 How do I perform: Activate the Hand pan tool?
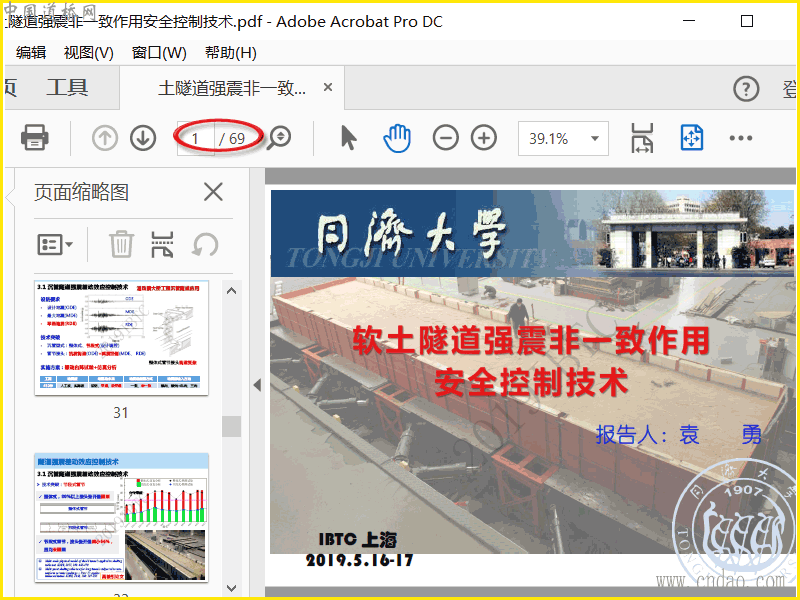(397, 138)
